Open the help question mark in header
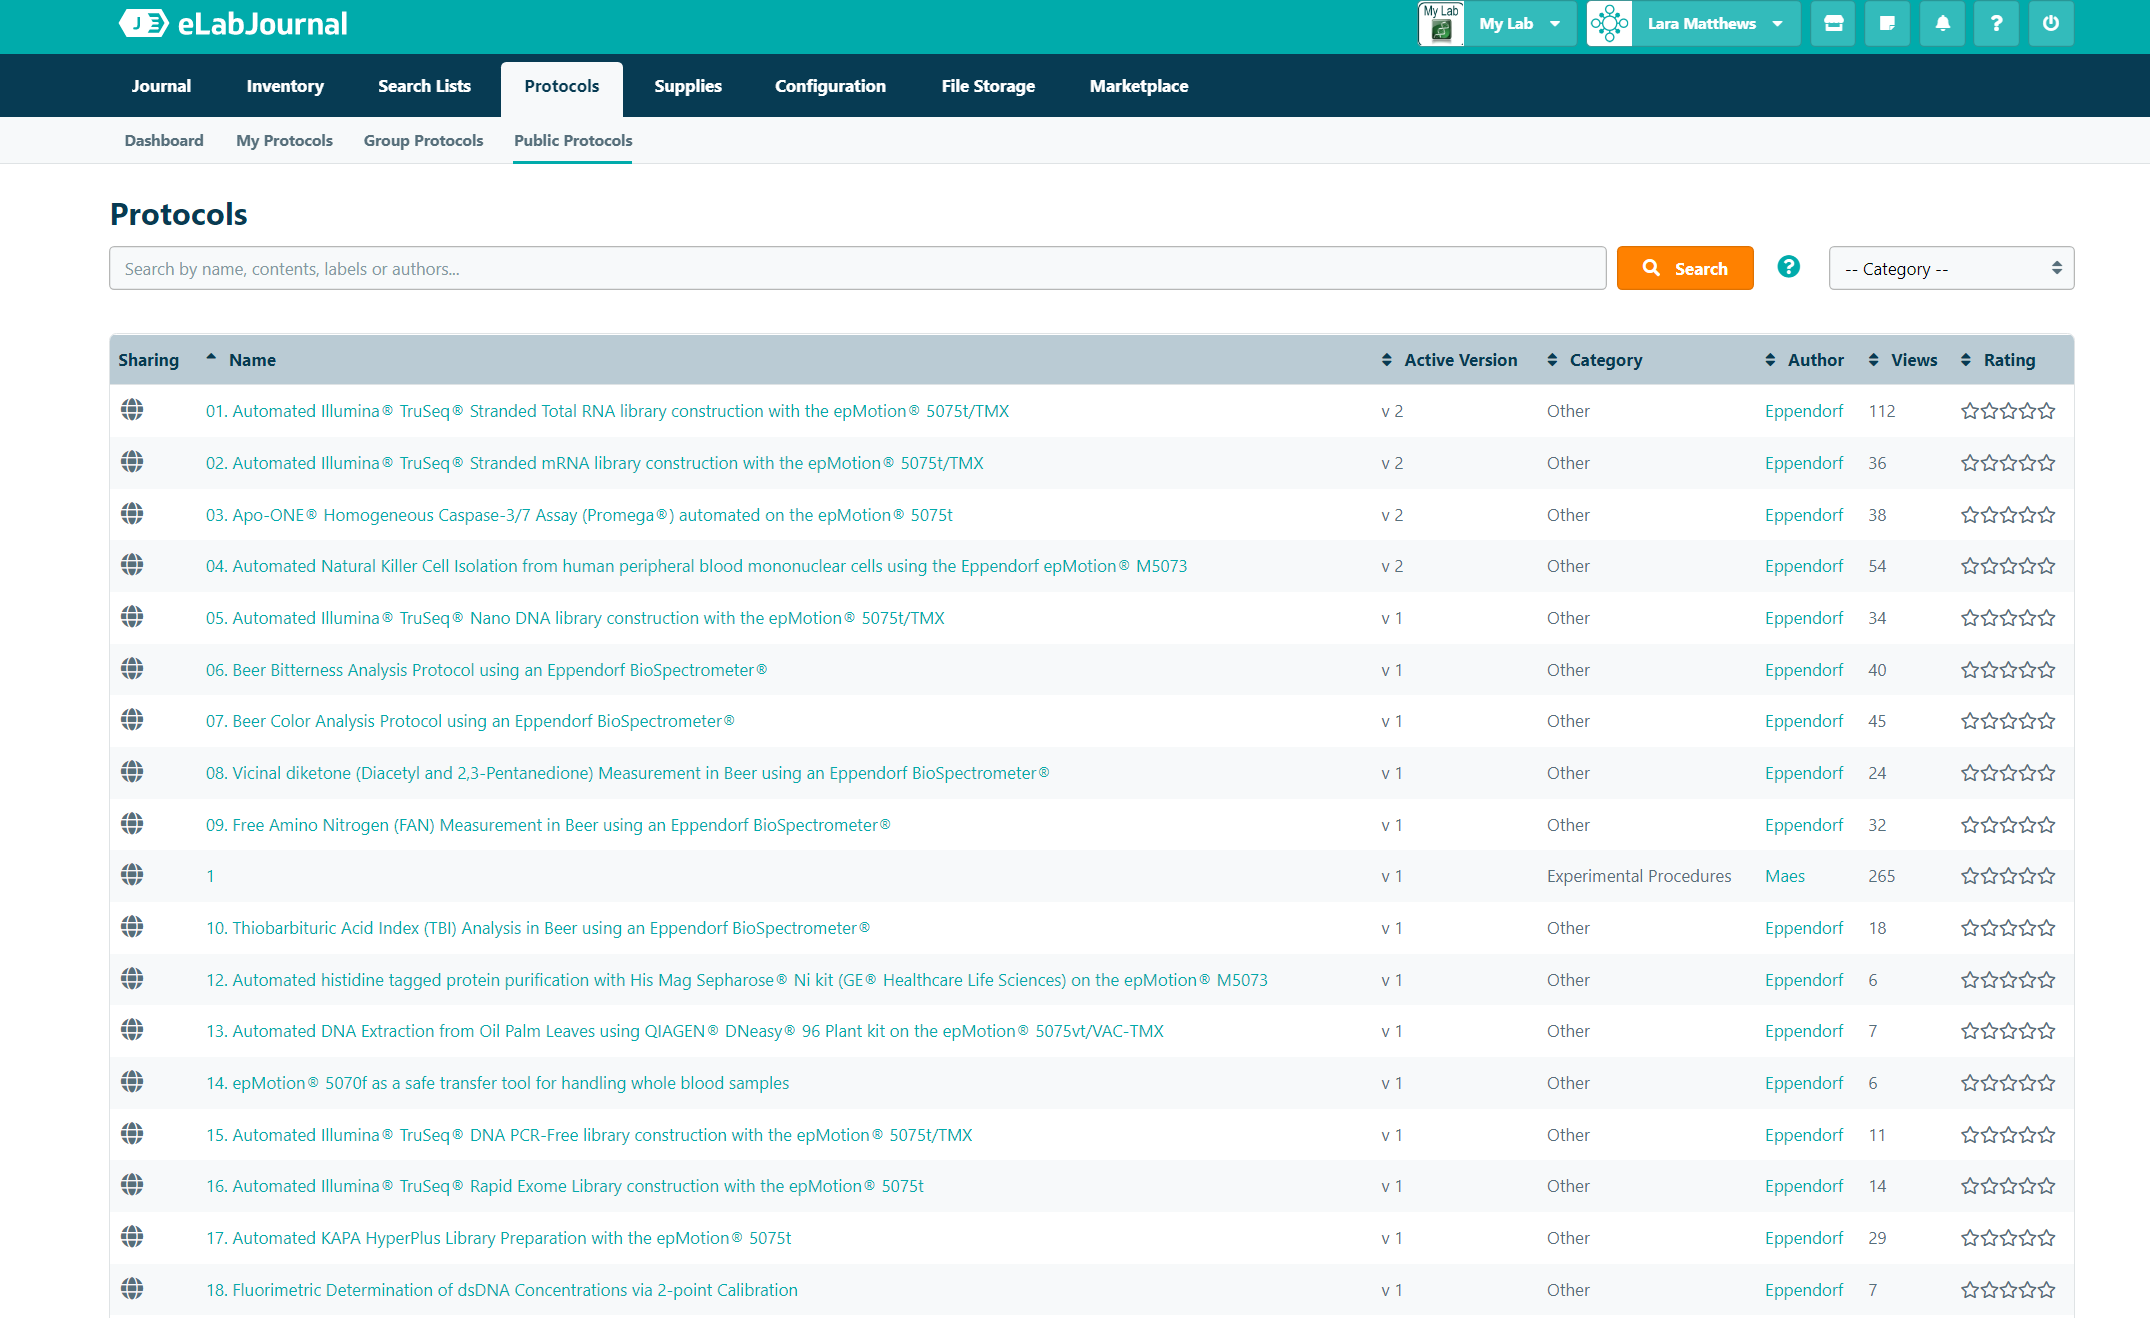Viewport: 2150px width, 1318px height. [x=1996, y=23]
